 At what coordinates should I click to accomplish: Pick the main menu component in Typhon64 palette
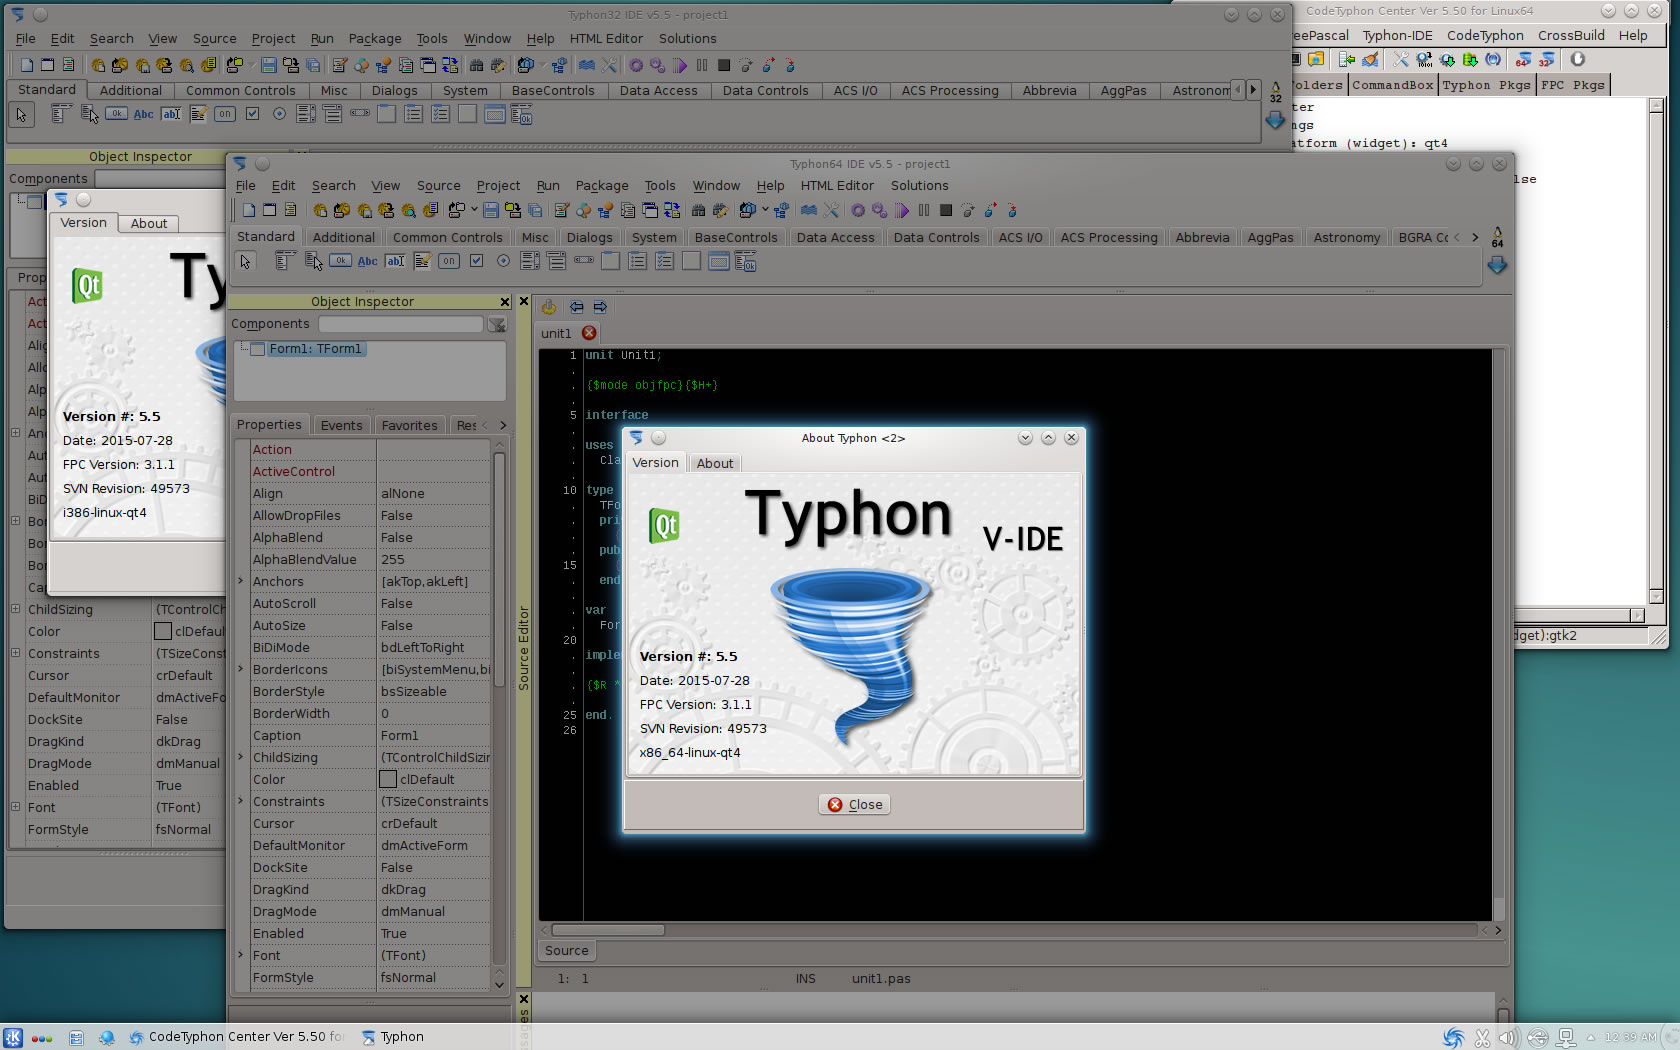tap(285, 261)
